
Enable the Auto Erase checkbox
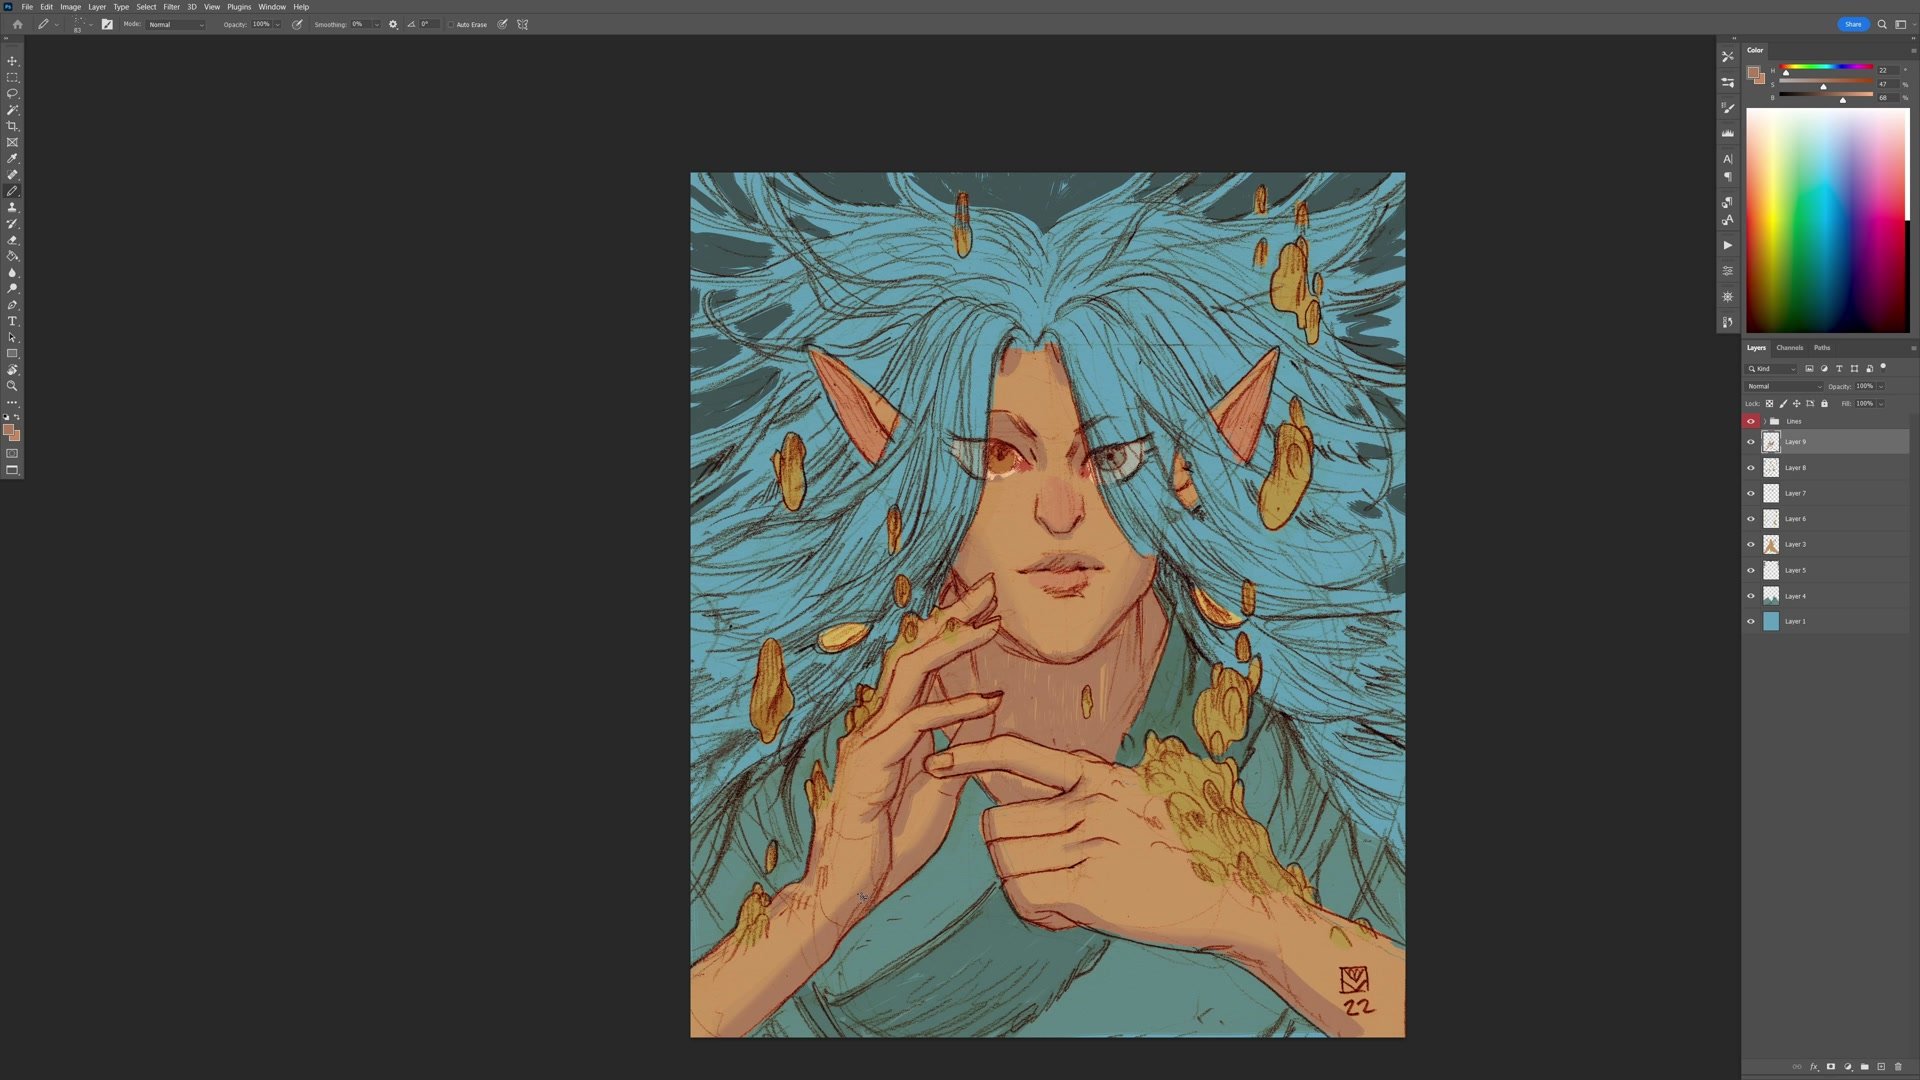[x=451, y=24]
